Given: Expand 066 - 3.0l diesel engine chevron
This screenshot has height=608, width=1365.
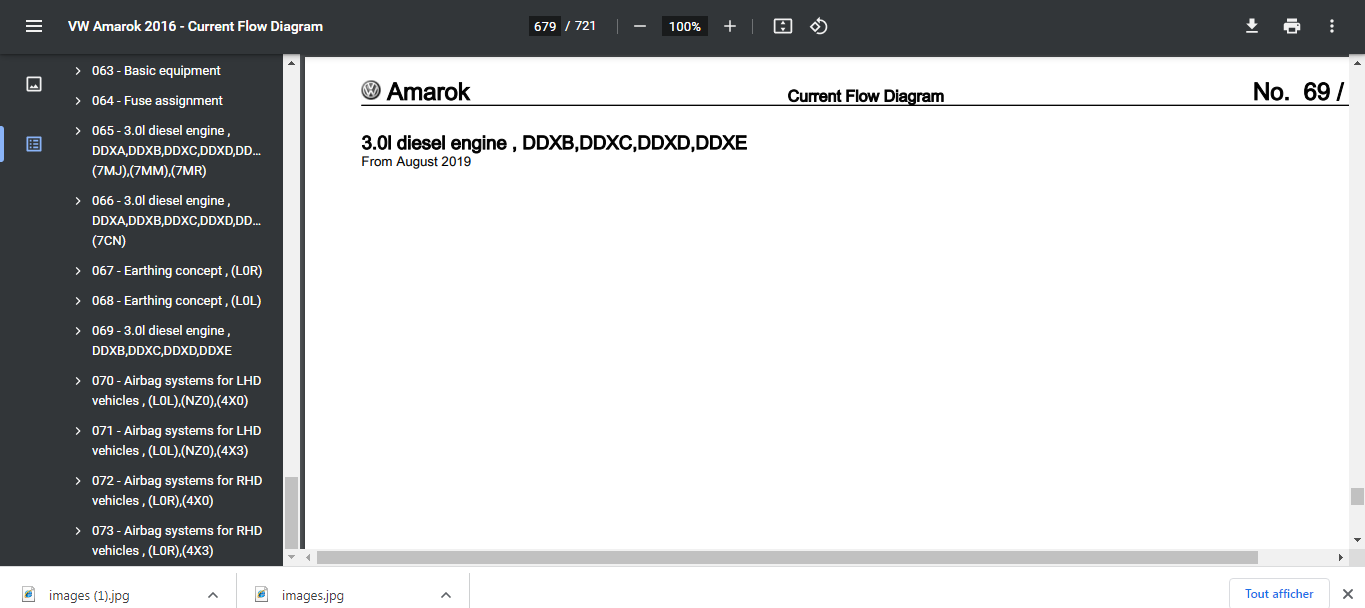Looking at the screenshot, I should click(x=78, y=201).
